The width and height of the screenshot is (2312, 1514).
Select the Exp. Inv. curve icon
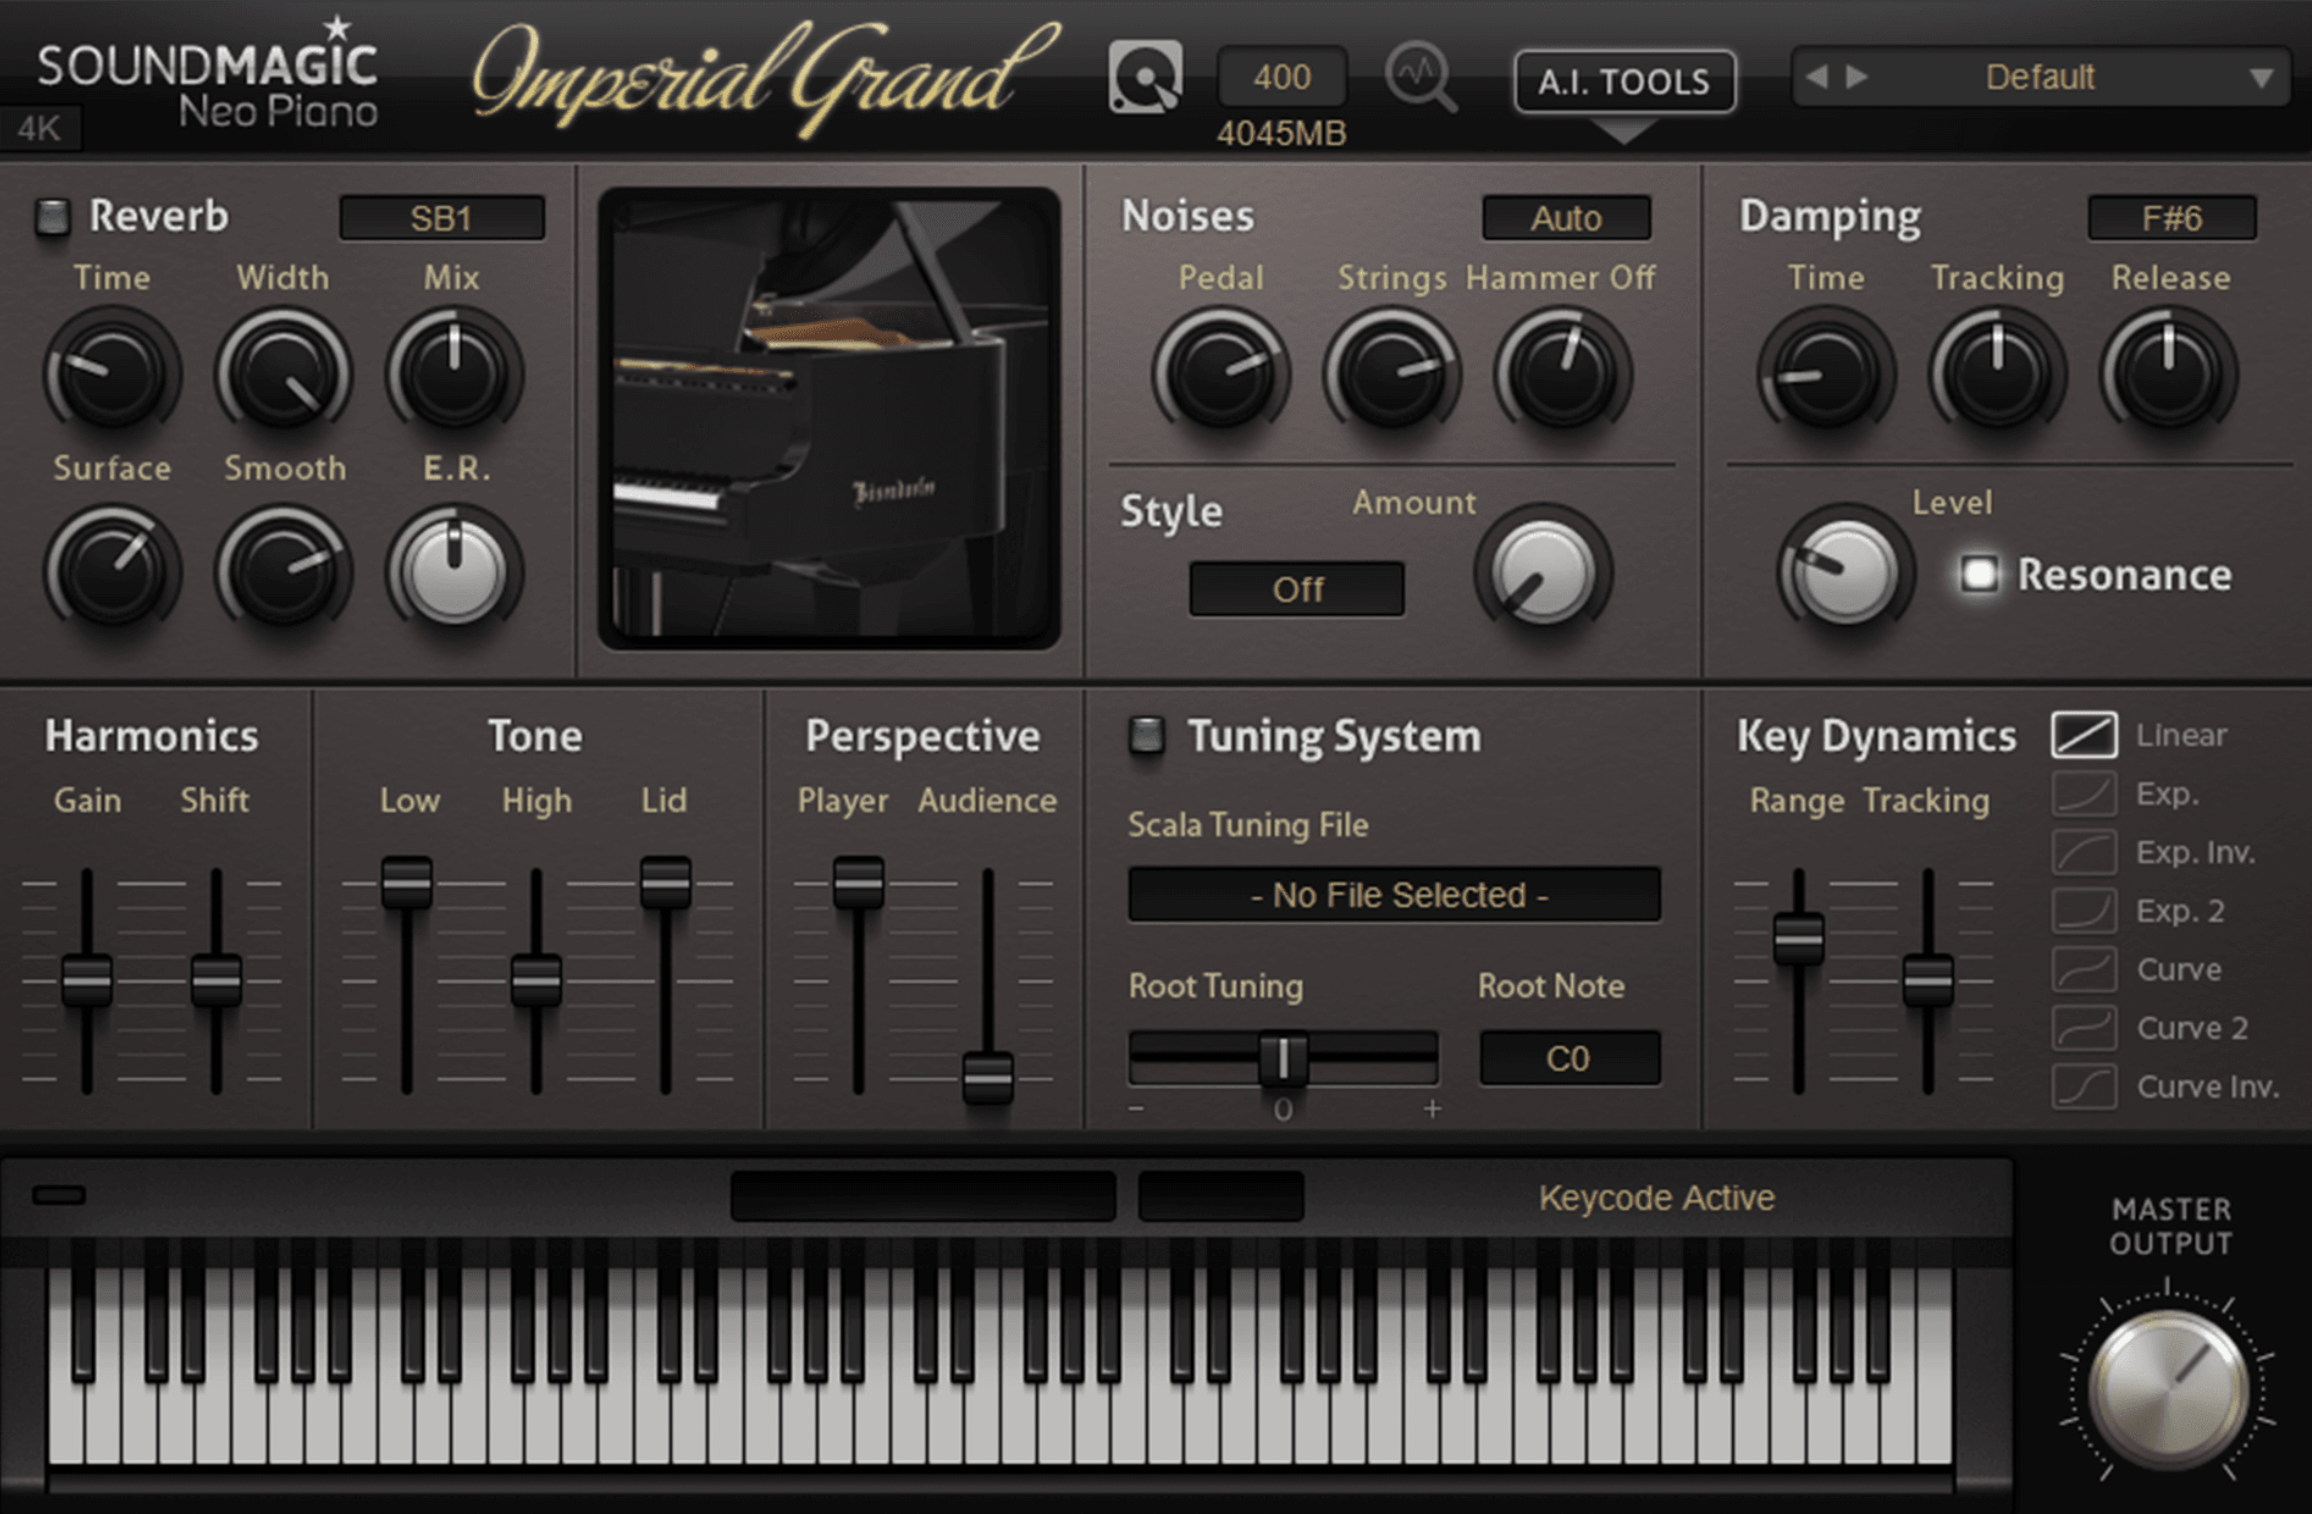coord(2084,853)
